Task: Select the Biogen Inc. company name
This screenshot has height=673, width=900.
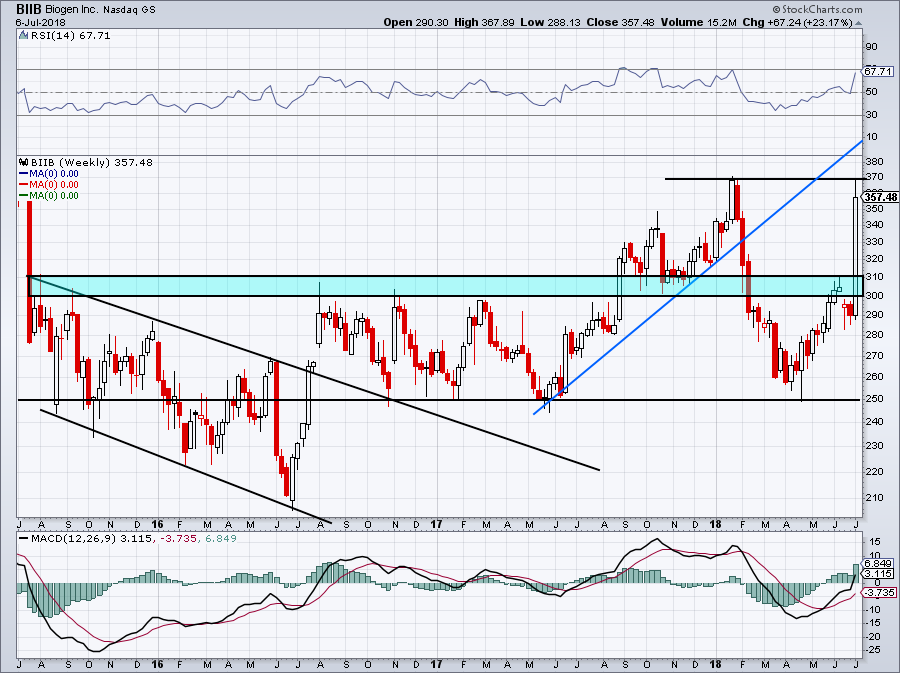Action: 73,10
